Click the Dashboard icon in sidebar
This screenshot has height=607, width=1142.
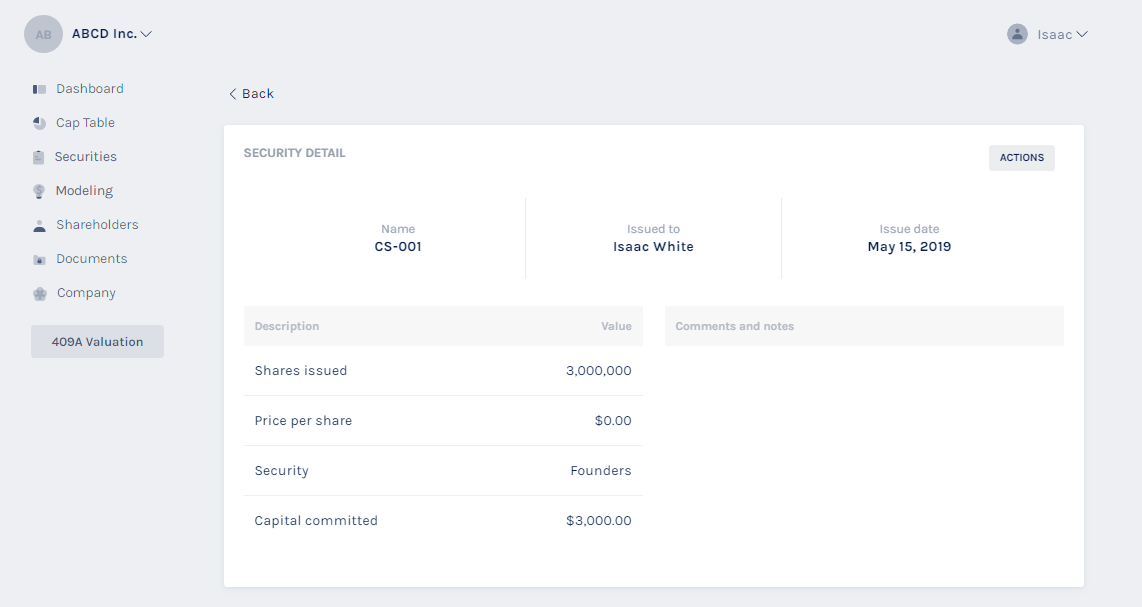pyautogui.click(x=40, y=89)
